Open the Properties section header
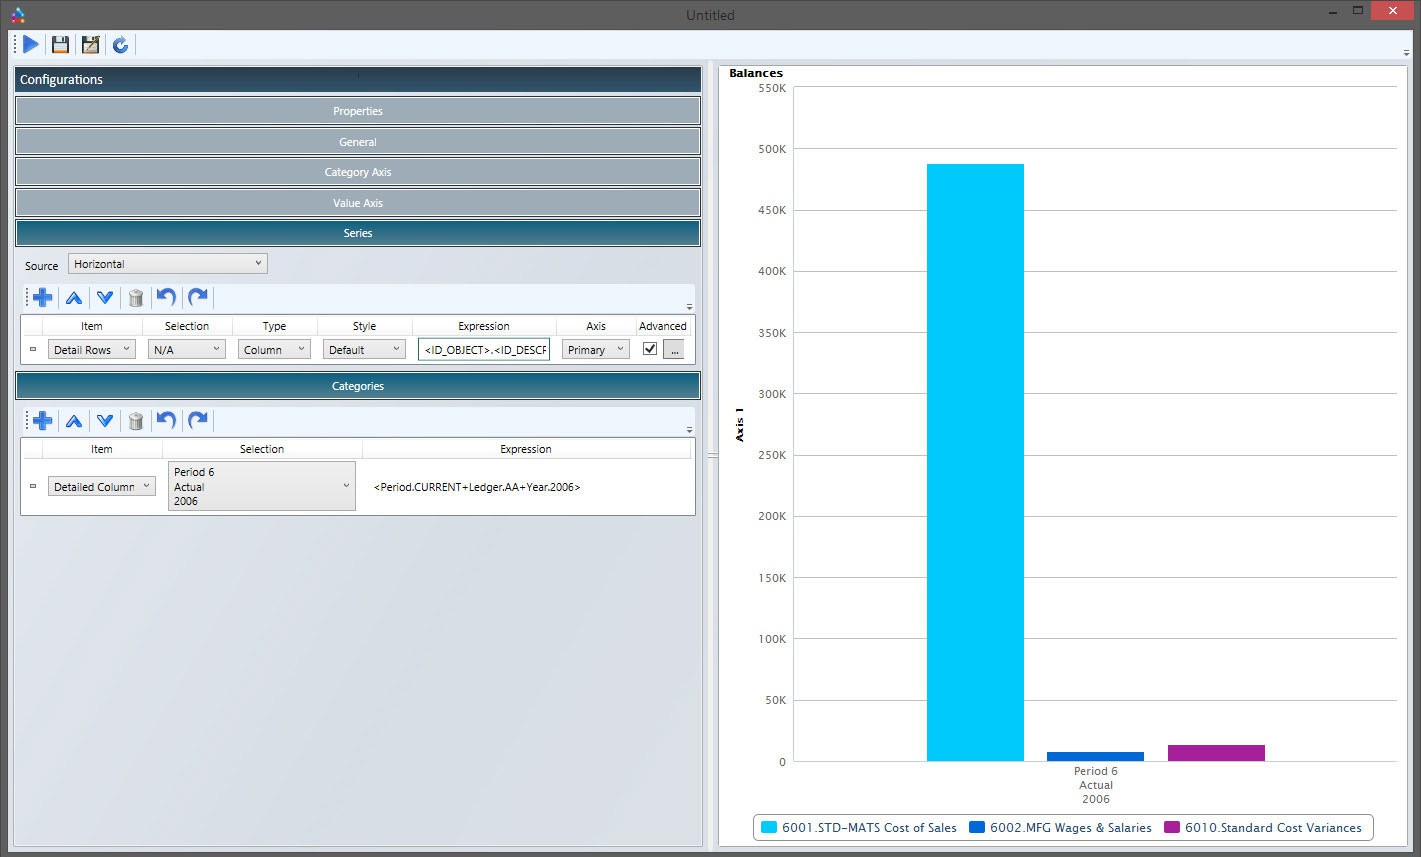 coord(357,111)
